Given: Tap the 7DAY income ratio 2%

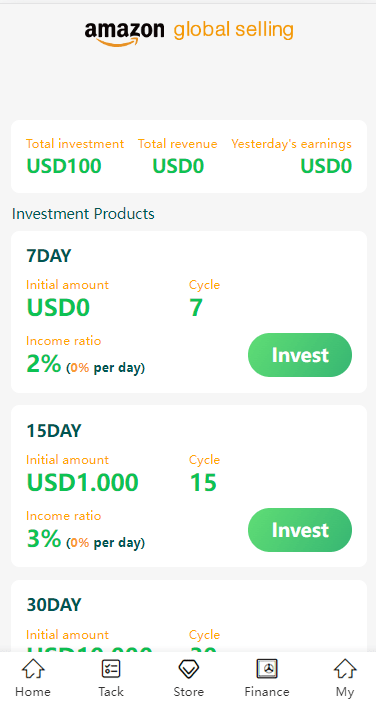Looking at the screenshot, I should click(x=44, y=364).
